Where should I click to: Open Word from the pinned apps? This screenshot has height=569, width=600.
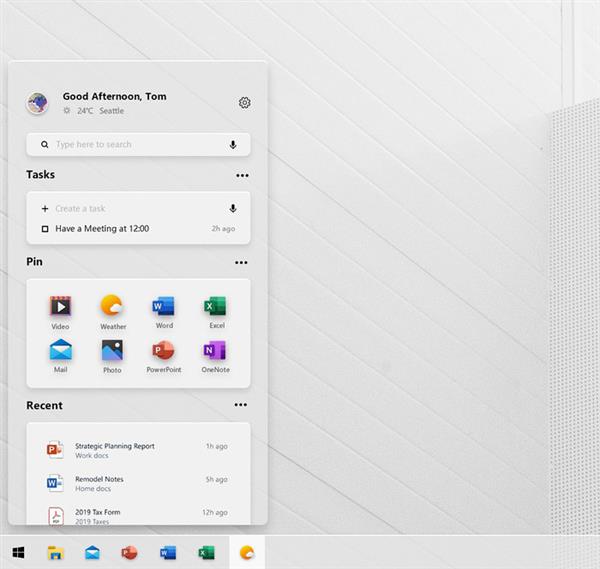pyautogui.click(x=164, y=306)
